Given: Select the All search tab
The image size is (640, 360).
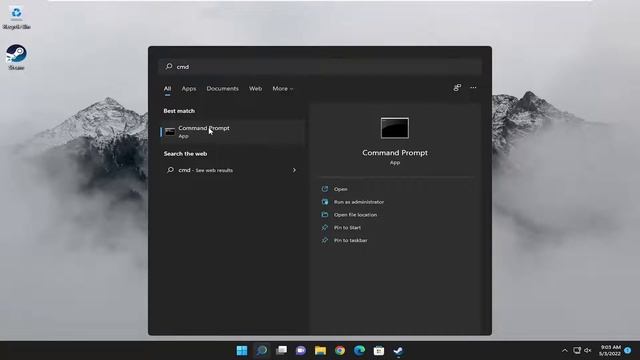Looking at the screenshot, I should [x=167, y=89].
